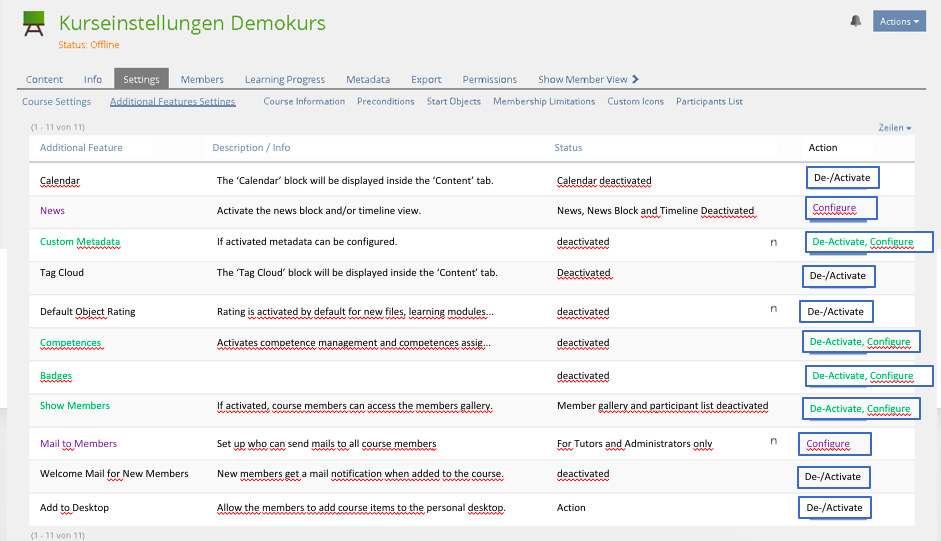Open the Members tab
The image size is (941, 541).
202,80
